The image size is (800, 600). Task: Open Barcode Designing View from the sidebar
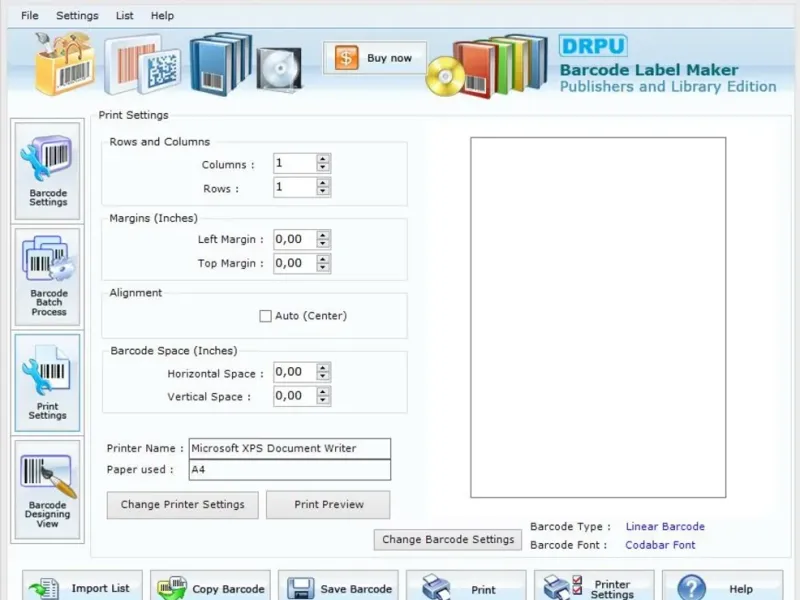pos(47,489)
